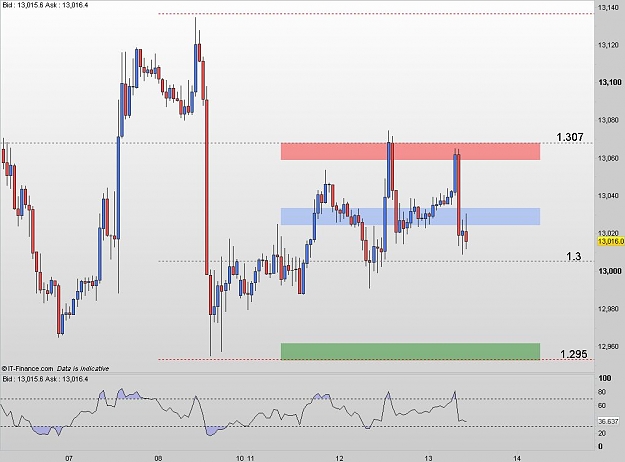Click the date label 08 on time axis

[x=158, y=458]
